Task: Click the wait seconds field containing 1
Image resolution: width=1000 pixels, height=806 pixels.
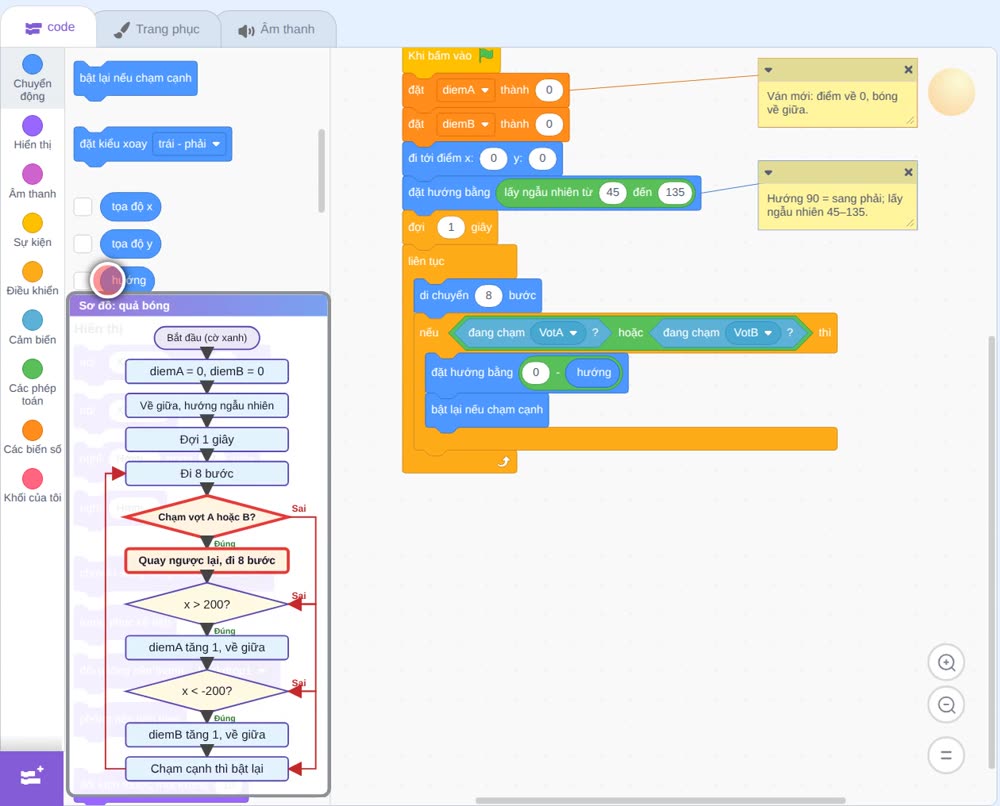Action: coord(451,227)
